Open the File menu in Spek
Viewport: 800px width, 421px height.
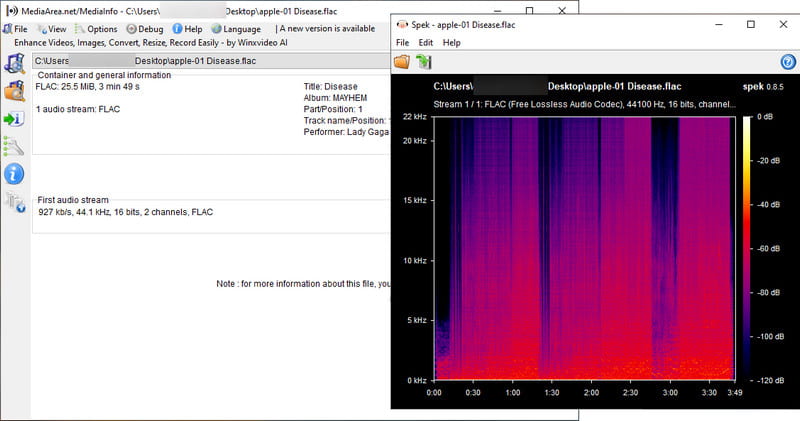point(403,43)
